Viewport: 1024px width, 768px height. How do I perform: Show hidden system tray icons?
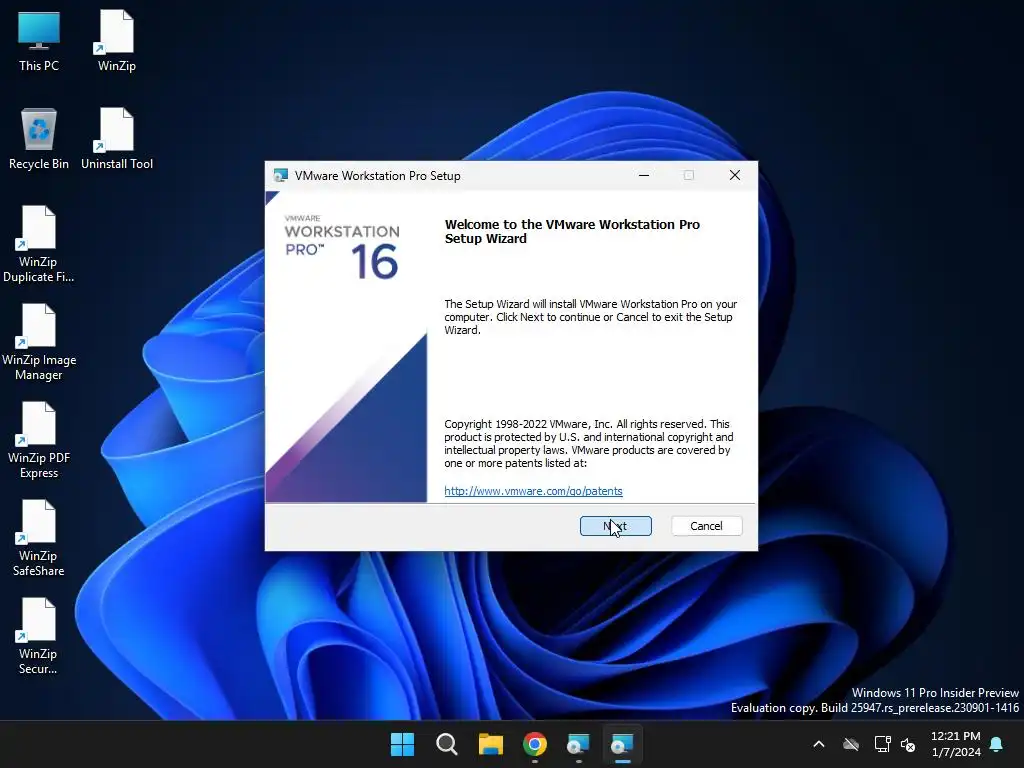(x=818, y=744)
